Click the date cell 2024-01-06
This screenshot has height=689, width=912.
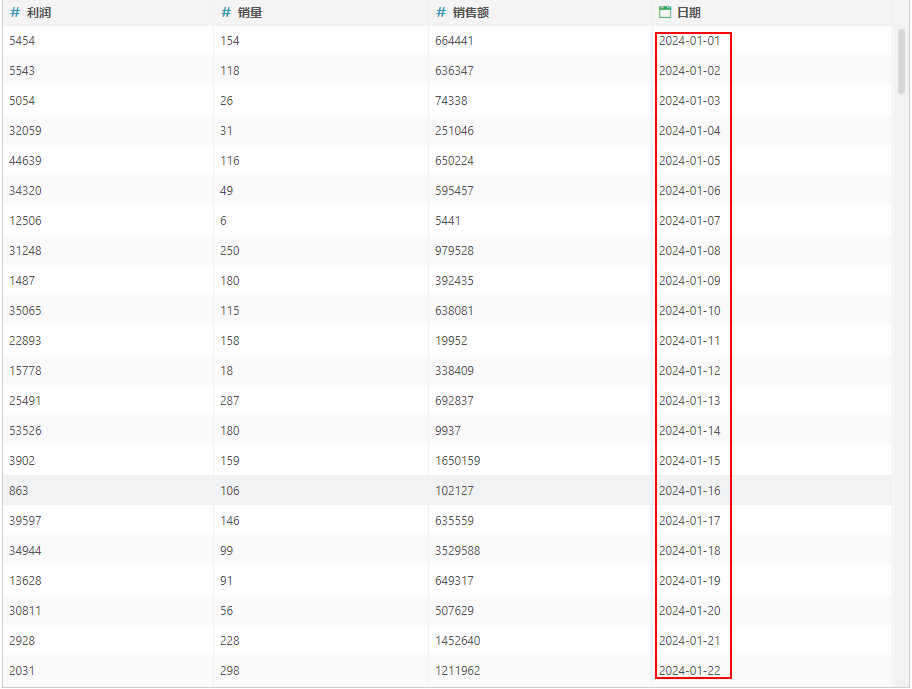click(690, 191)
